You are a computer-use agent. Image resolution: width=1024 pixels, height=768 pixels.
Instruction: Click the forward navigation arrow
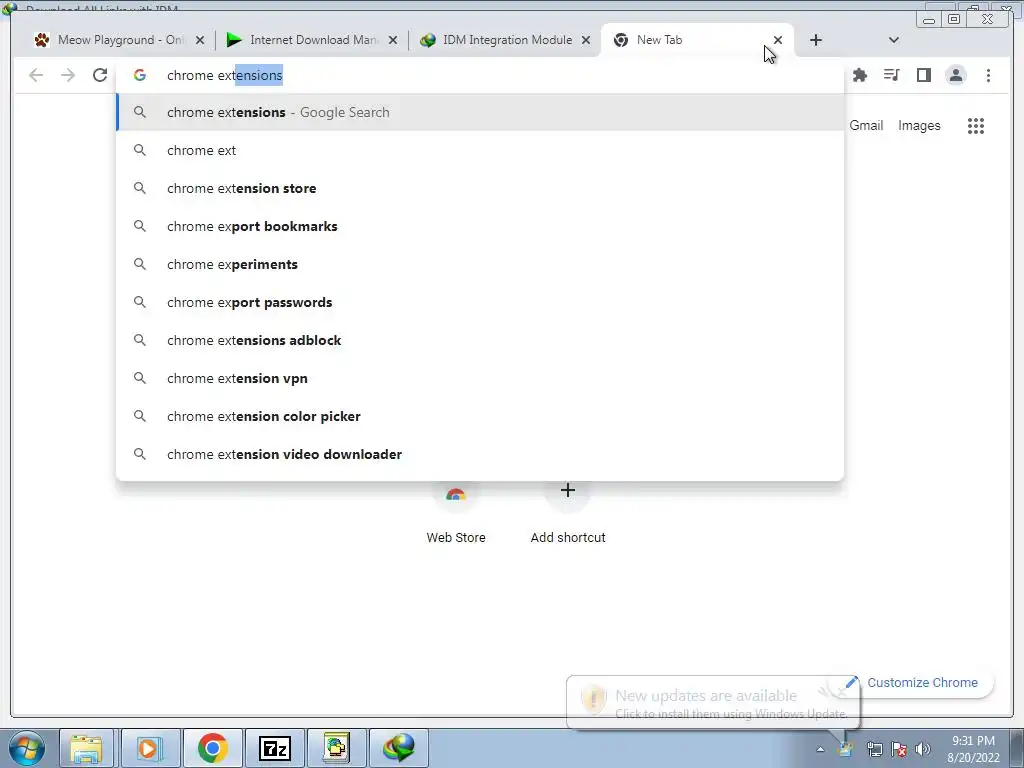click(x=68, y=75)
